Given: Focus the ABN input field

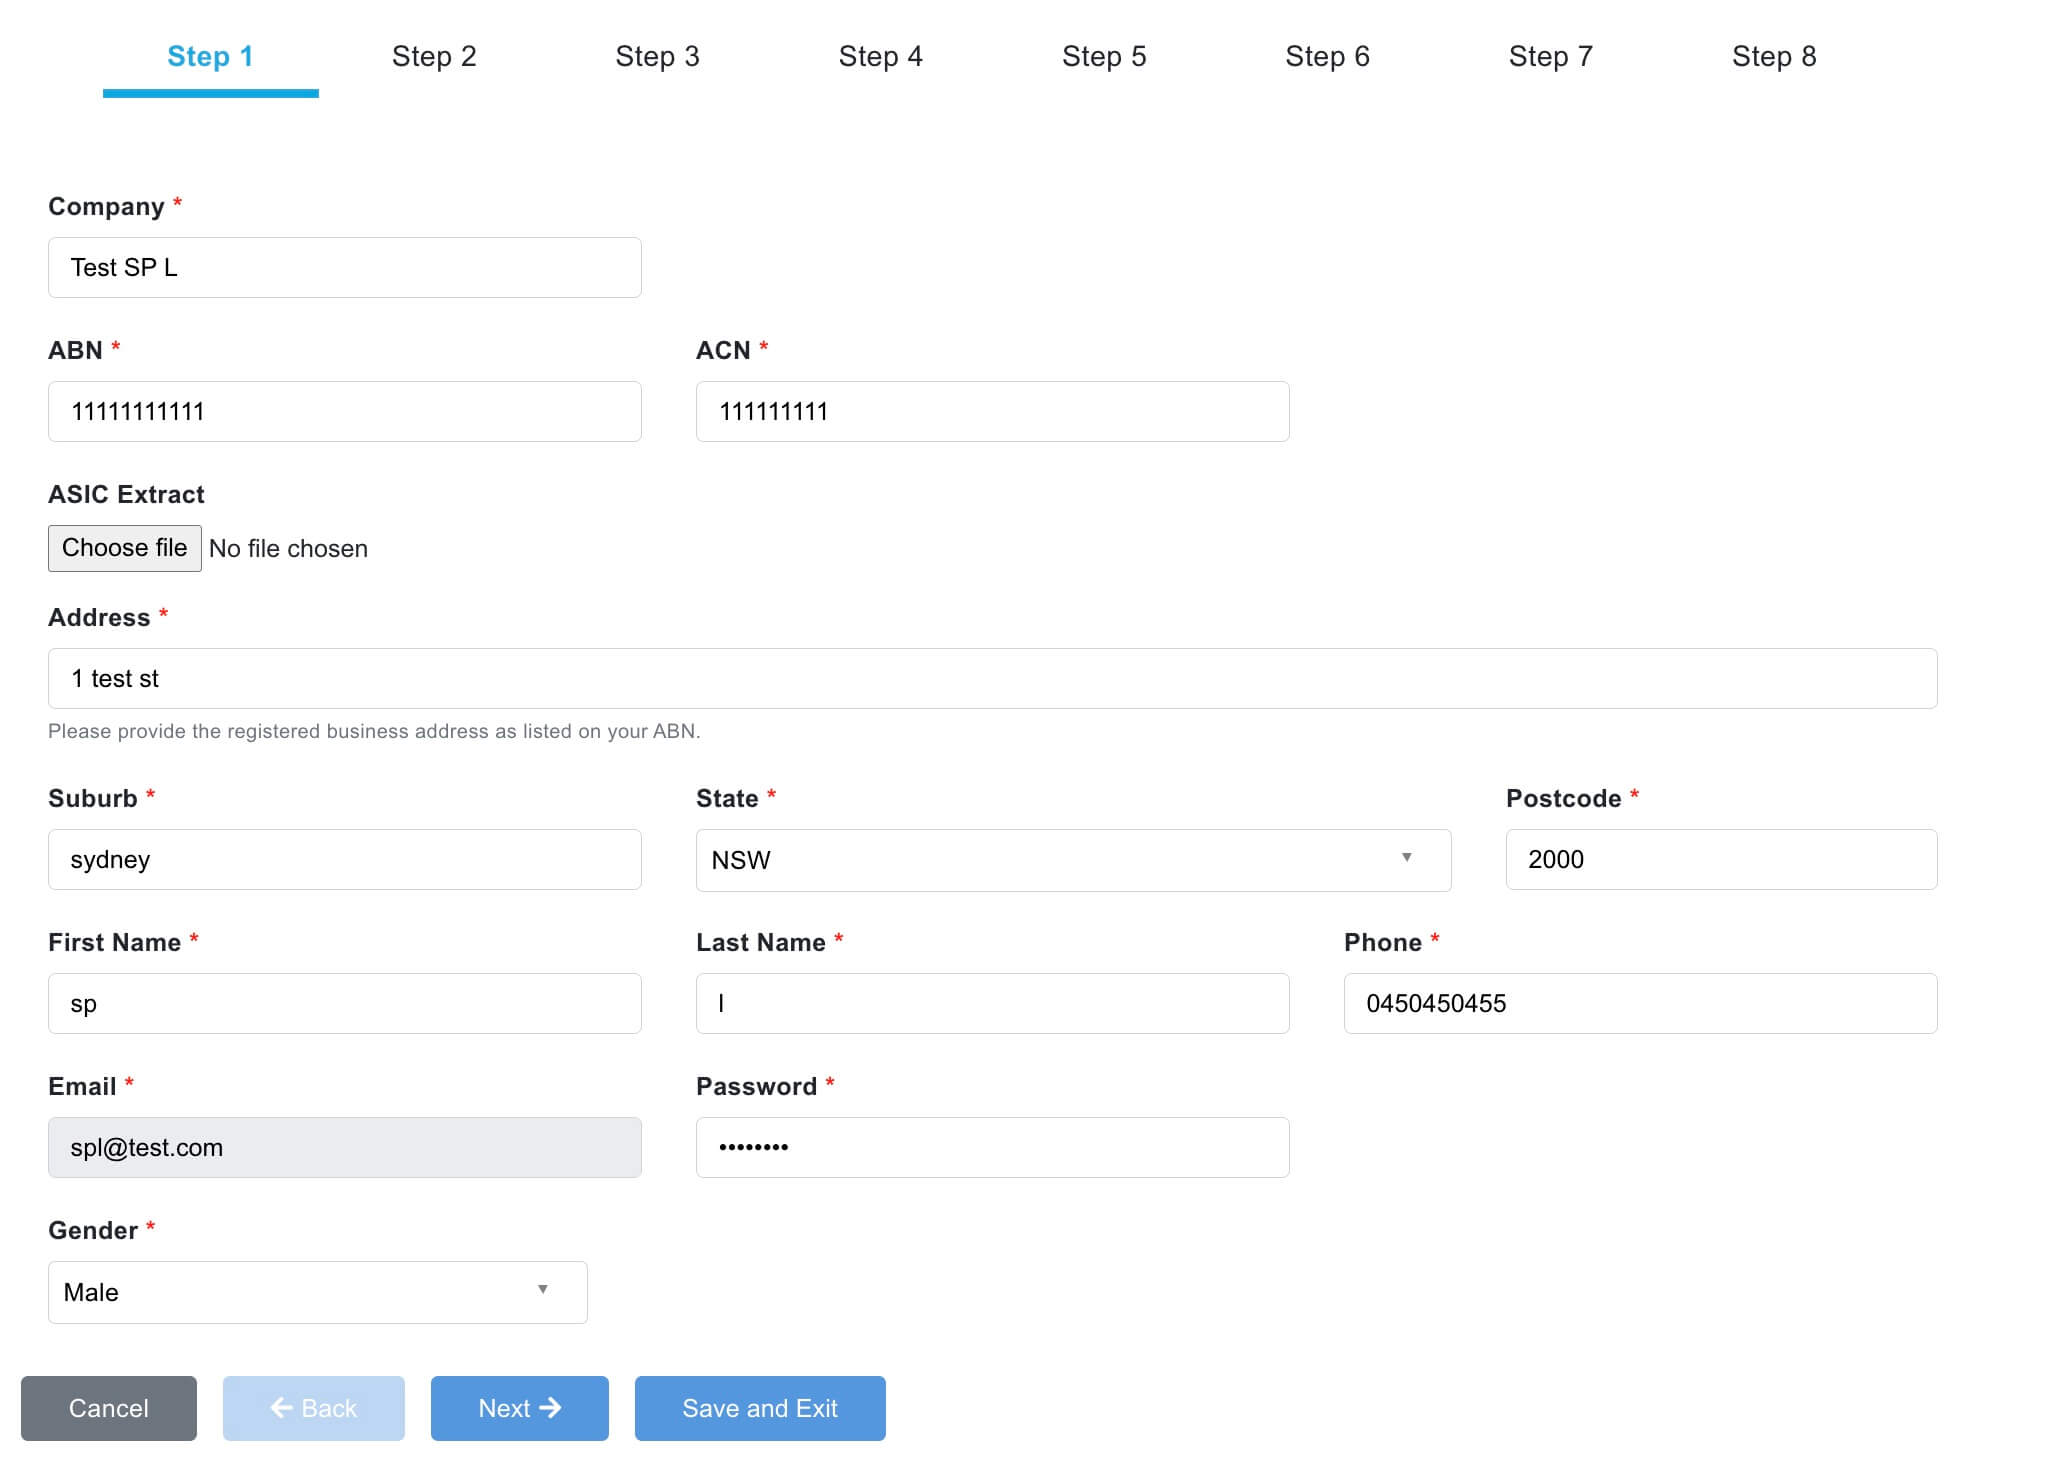Looking at the screenshot, I should pyautogui.click(x=345, y=411).
